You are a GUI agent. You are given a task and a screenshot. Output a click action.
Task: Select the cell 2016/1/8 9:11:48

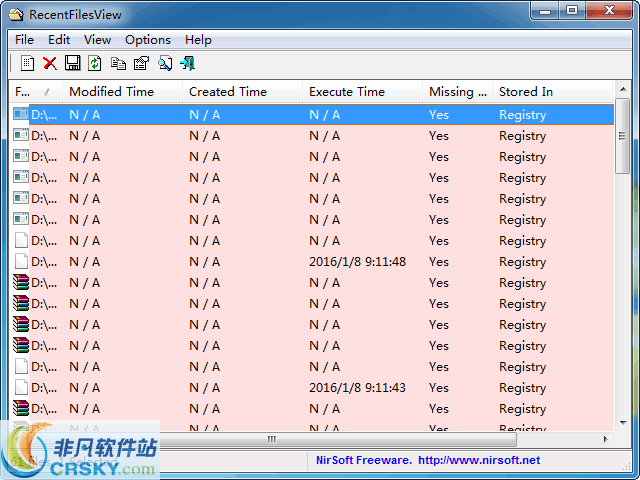[358, 262]
